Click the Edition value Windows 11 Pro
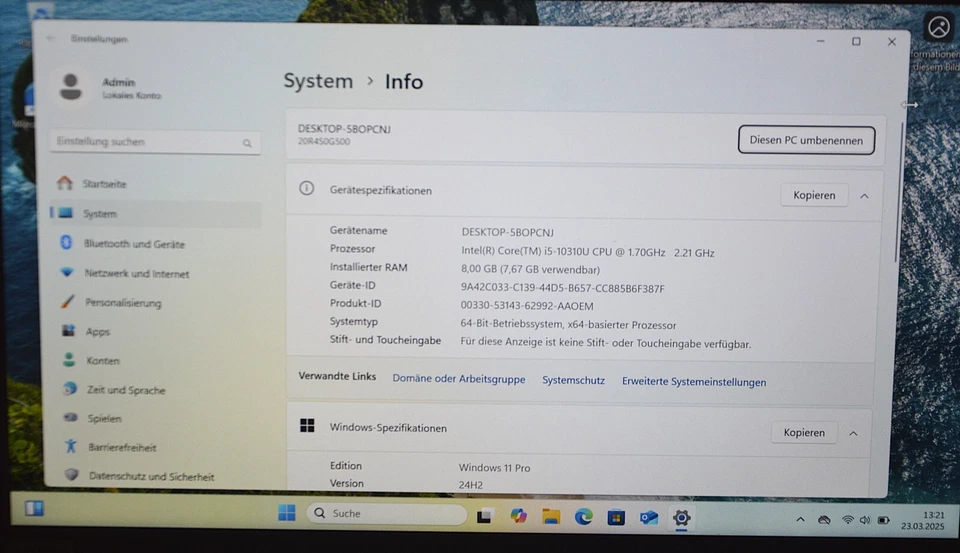 click(494, 468)
